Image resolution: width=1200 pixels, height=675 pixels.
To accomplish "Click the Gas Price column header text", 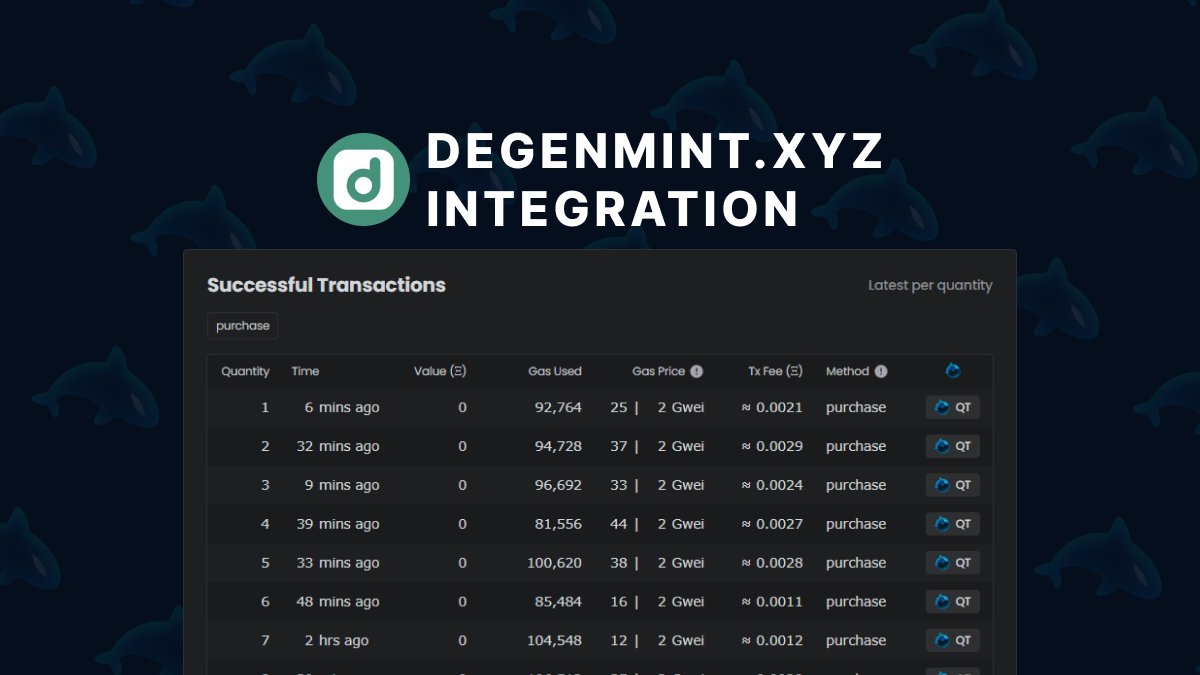I will [x=659, y=371].
